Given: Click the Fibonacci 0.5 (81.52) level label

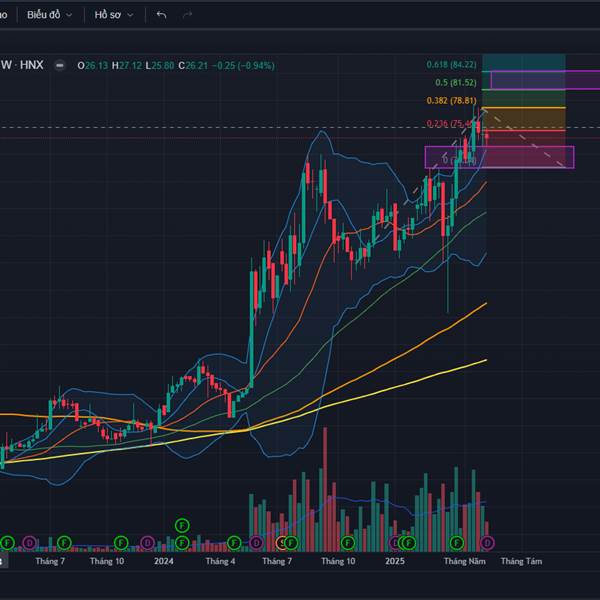Looking at the screenshot, I should coord(456,83).
